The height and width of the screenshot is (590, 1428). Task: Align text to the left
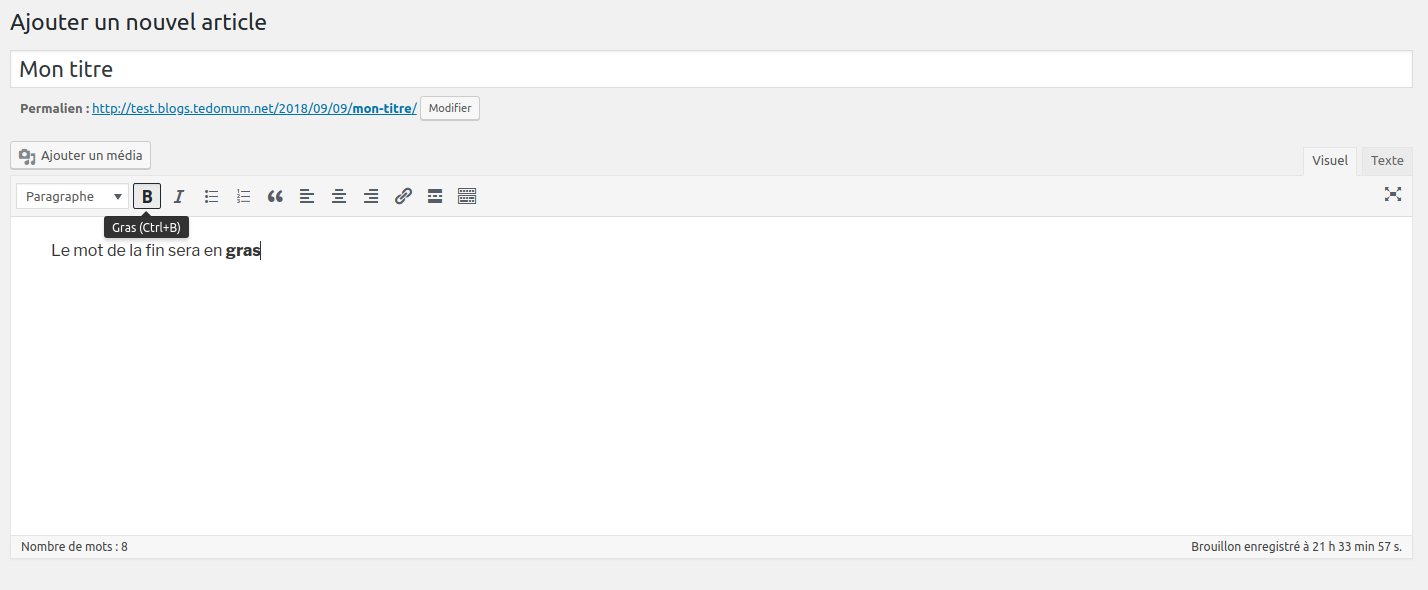click(307, 196)
